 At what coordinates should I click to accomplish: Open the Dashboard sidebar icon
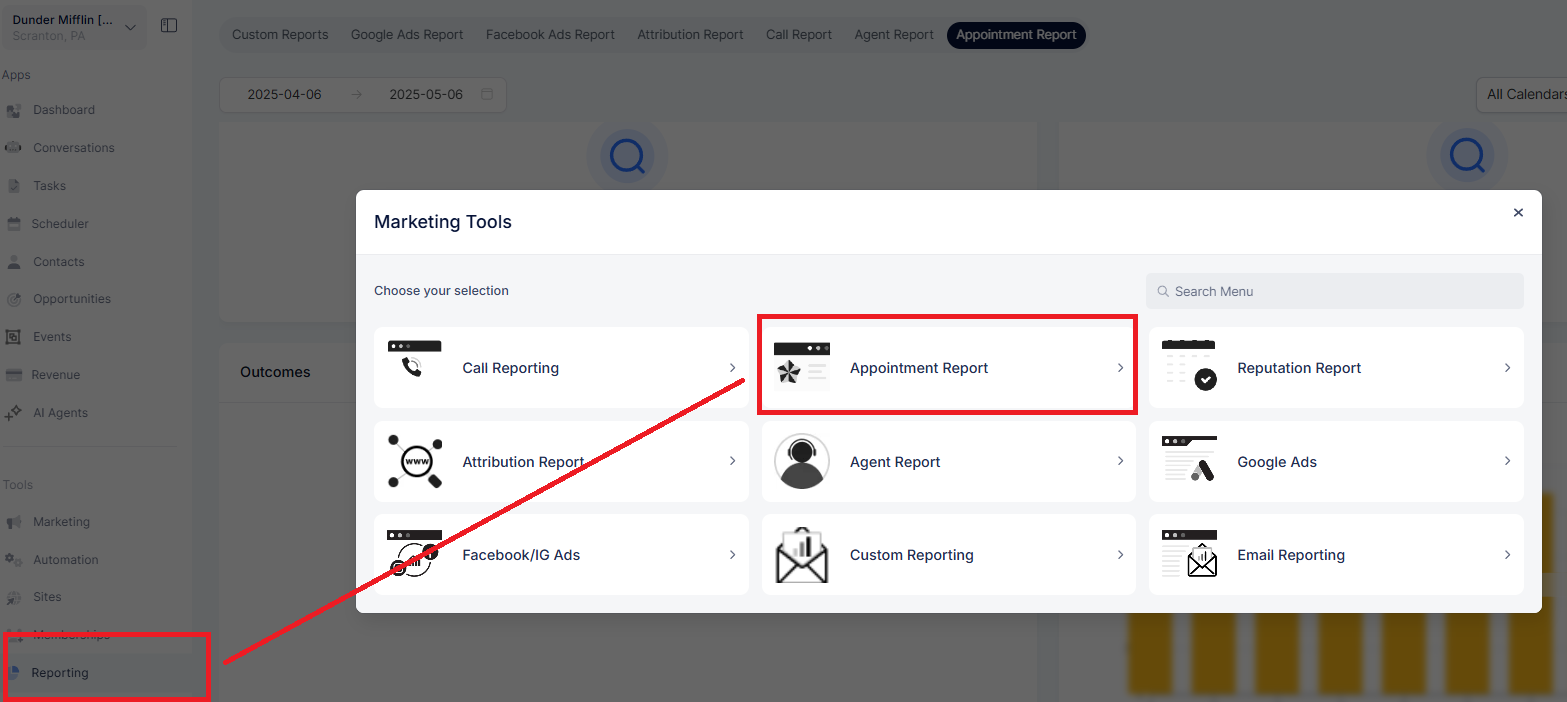14,110
